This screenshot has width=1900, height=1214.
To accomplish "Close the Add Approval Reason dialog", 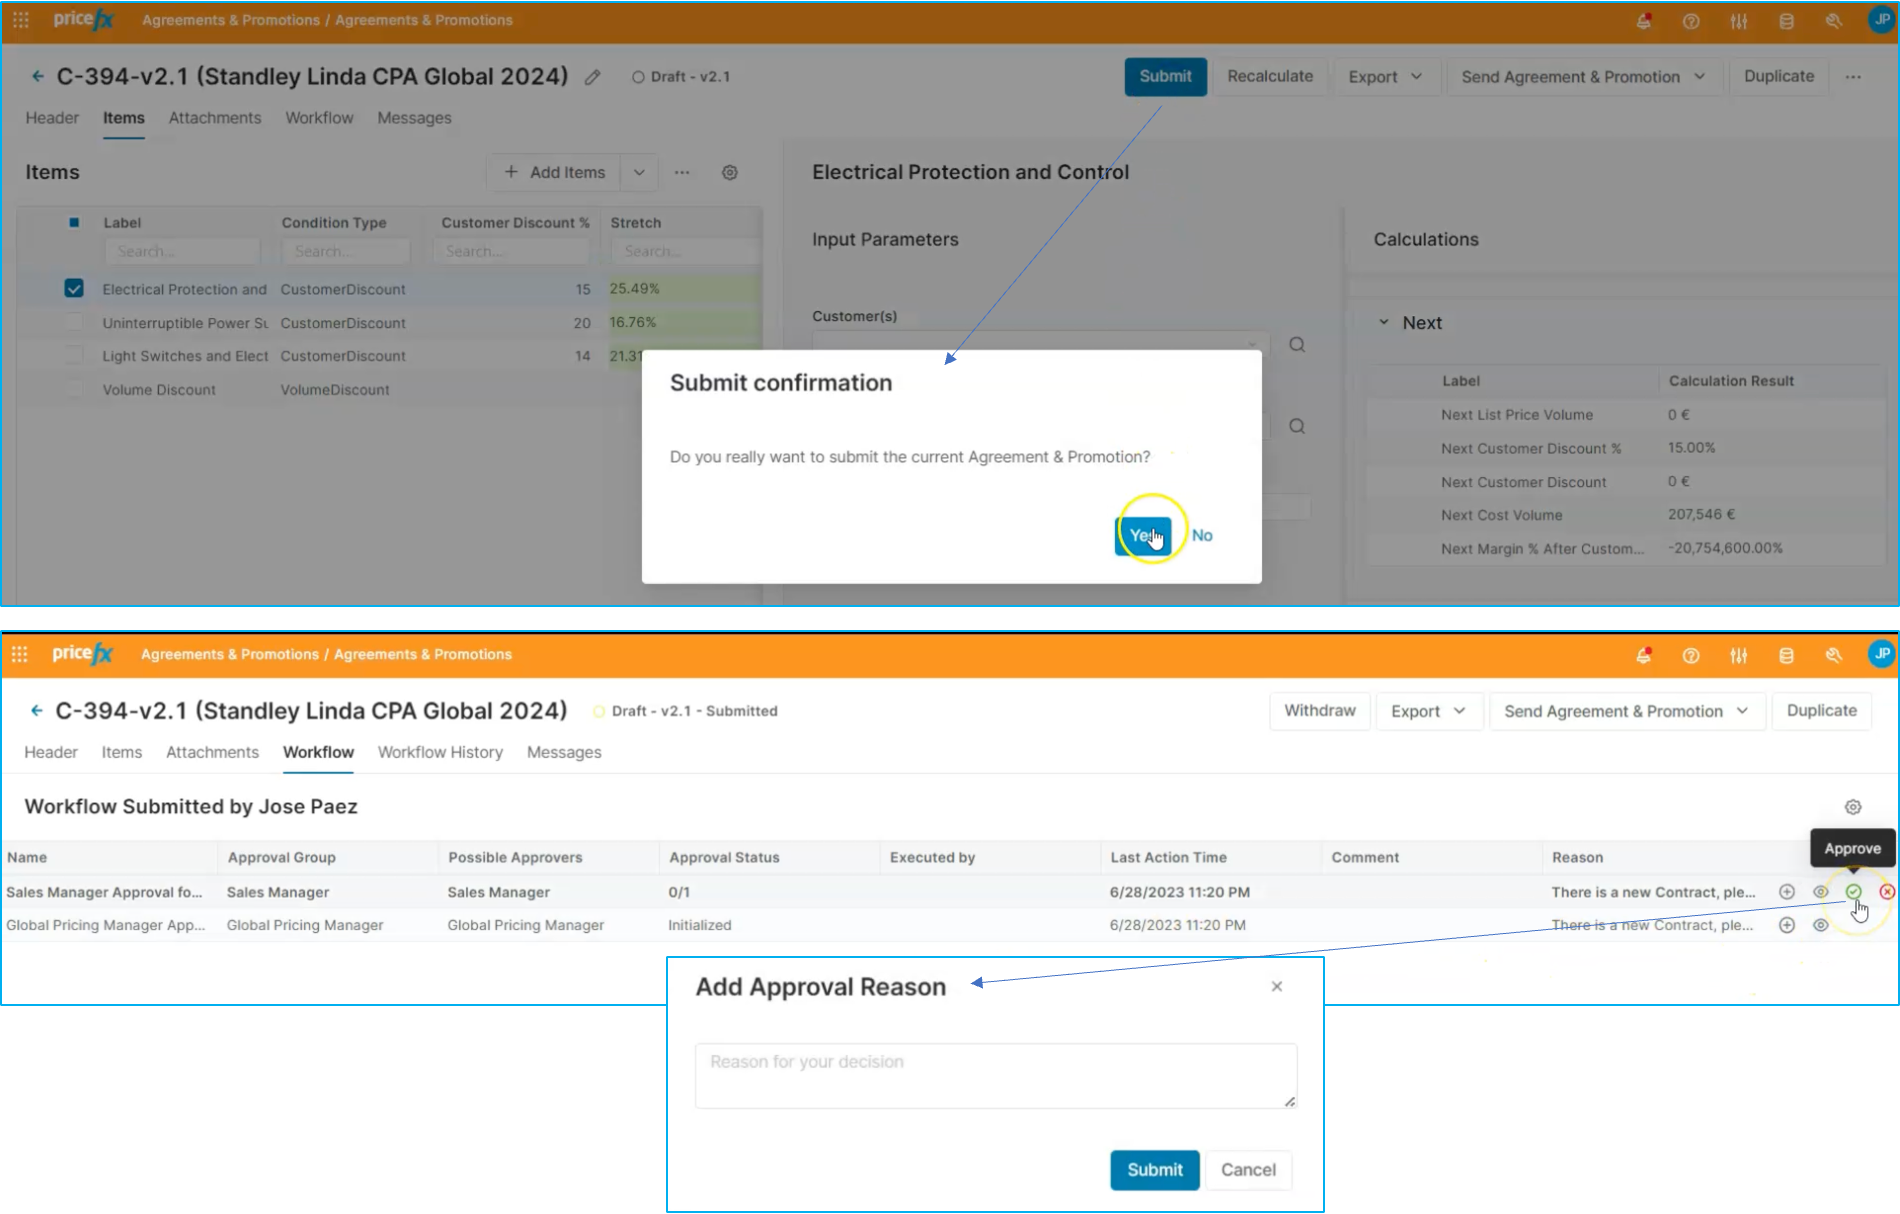I will [1277, 986].
